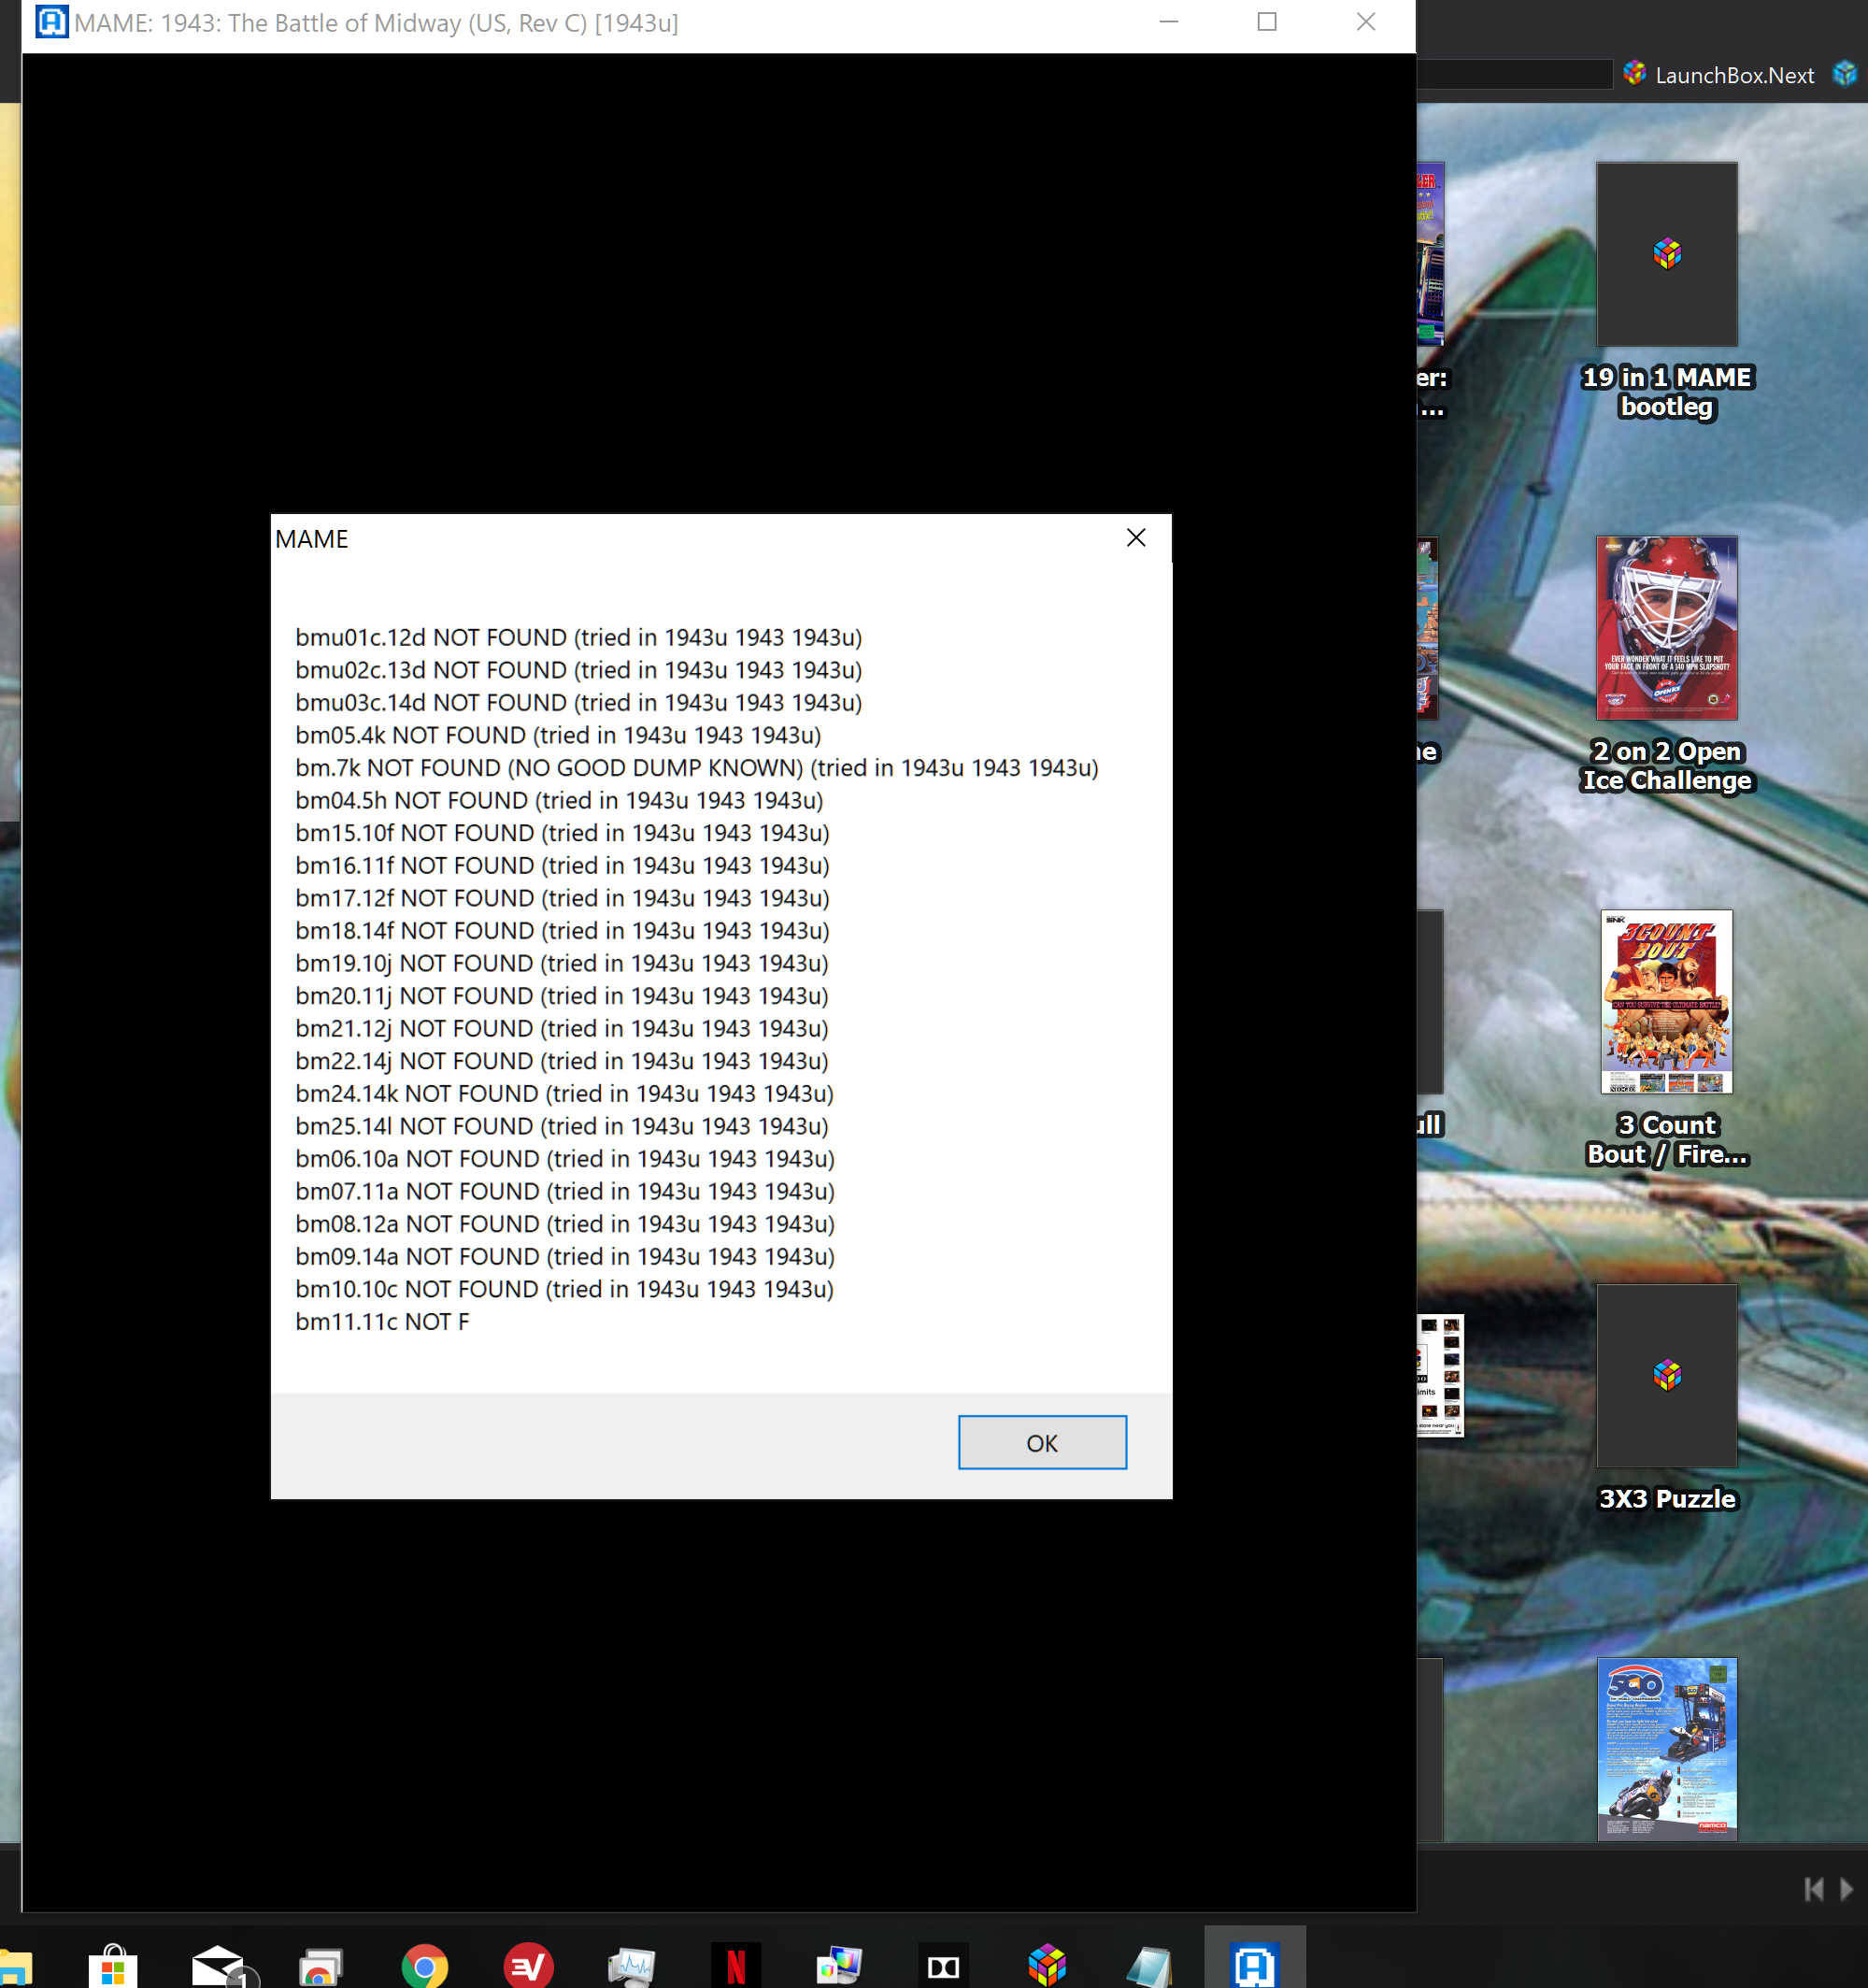Select 2 on 2 Open Ice Challenge cover
The width and height of the screenshot is (1868, 1988).
tap(1667, 628)
